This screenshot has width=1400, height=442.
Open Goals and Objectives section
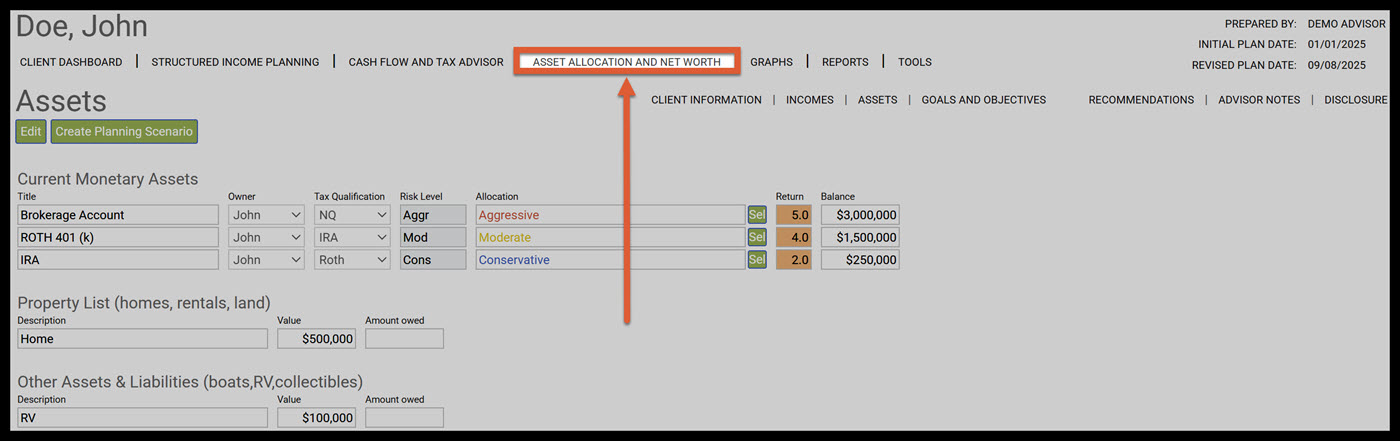[984, 100]
